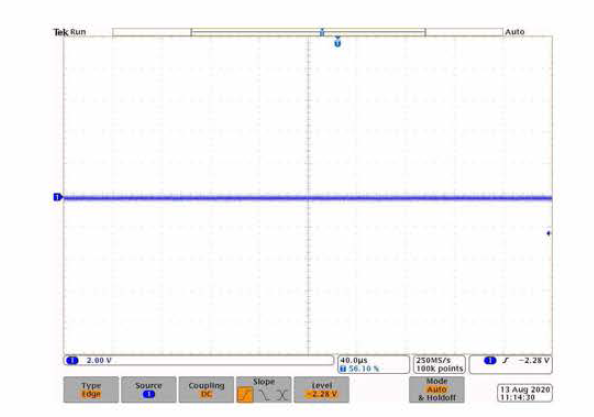Click the record view bar at top
This screenshot has height=417, width=594.
[x=308, y=32]
